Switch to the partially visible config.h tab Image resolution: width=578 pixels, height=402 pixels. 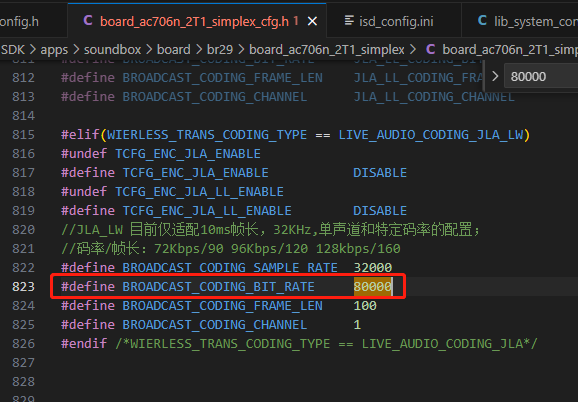pyautogui.click(x=19, y=21)
